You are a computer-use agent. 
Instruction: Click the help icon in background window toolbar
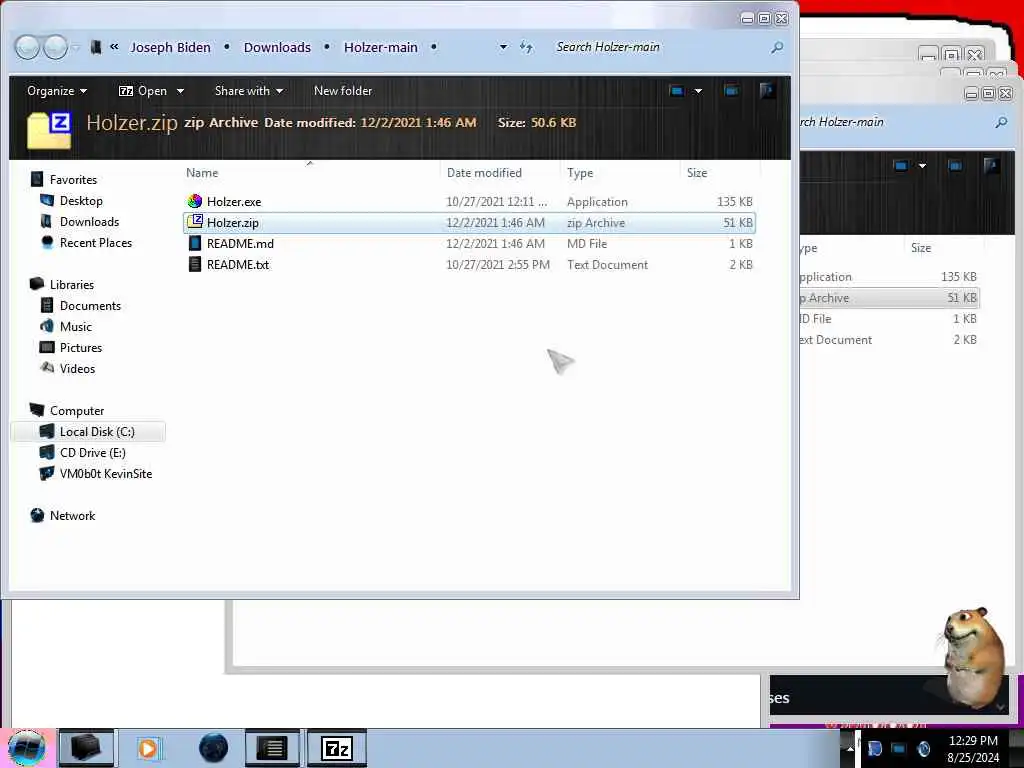point(991,166)
